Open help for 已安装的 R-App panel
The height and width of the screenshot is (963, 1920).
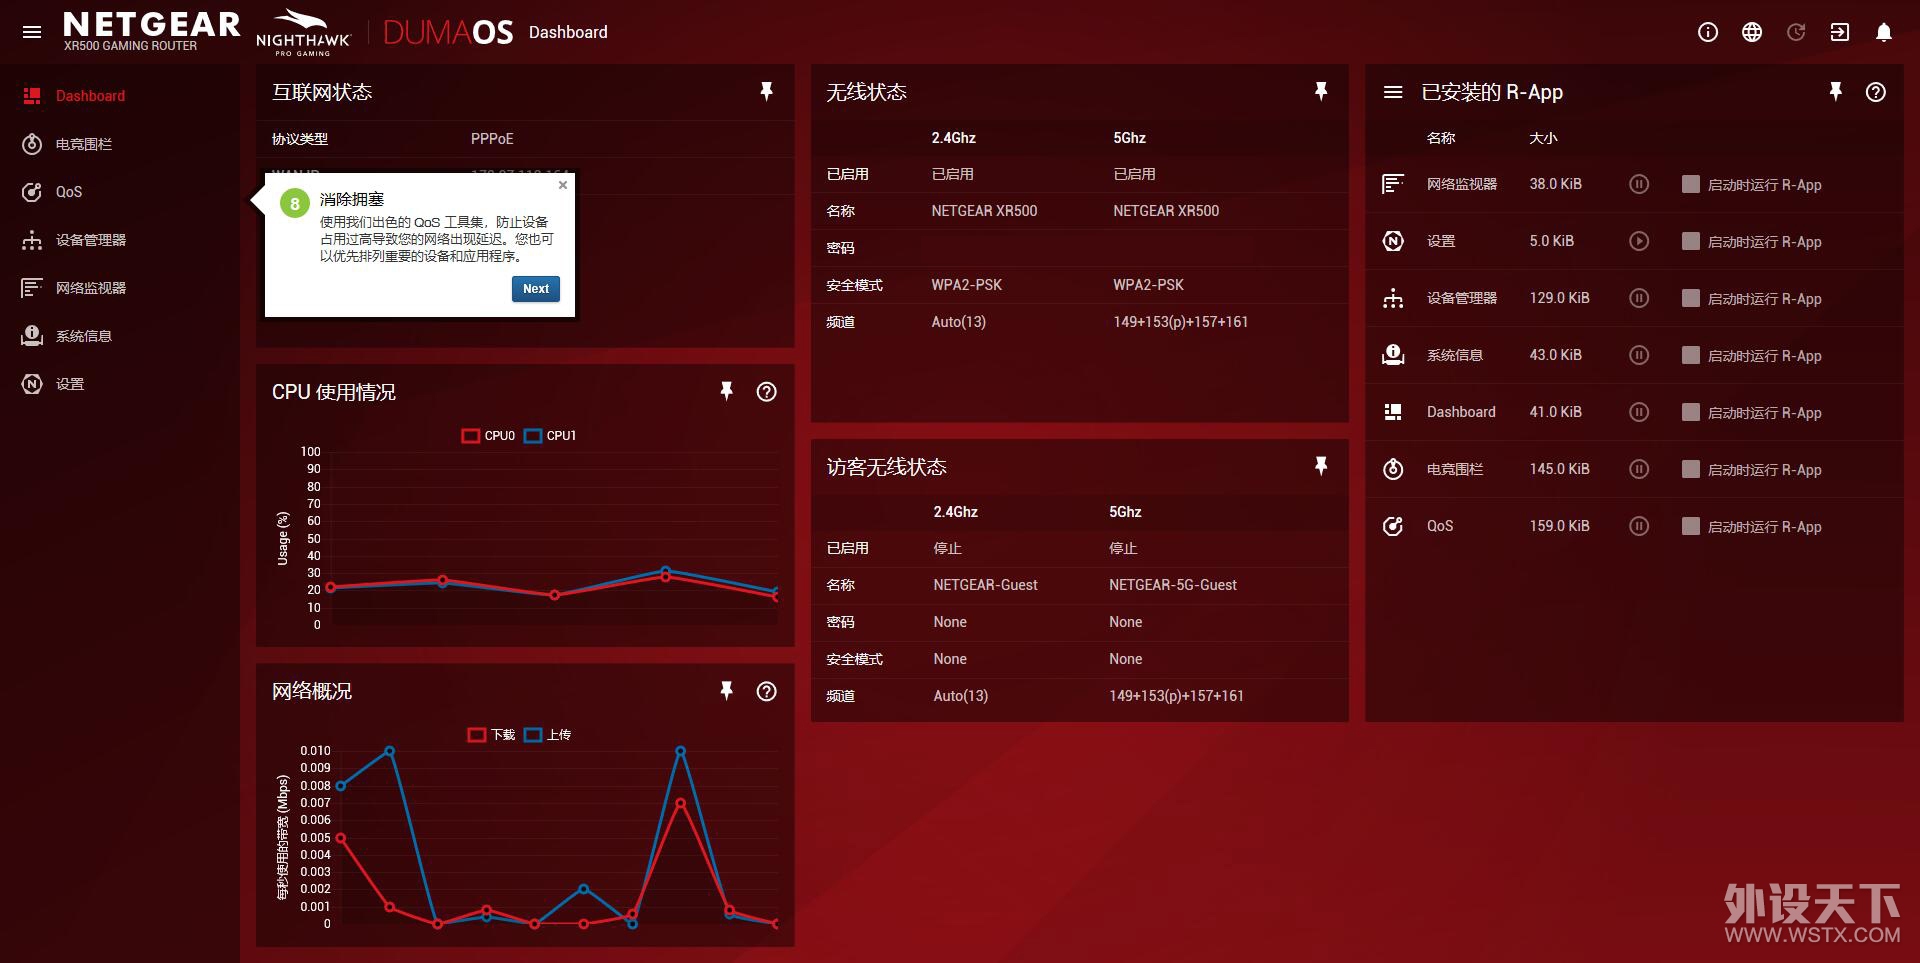(x=1876, y=92)
